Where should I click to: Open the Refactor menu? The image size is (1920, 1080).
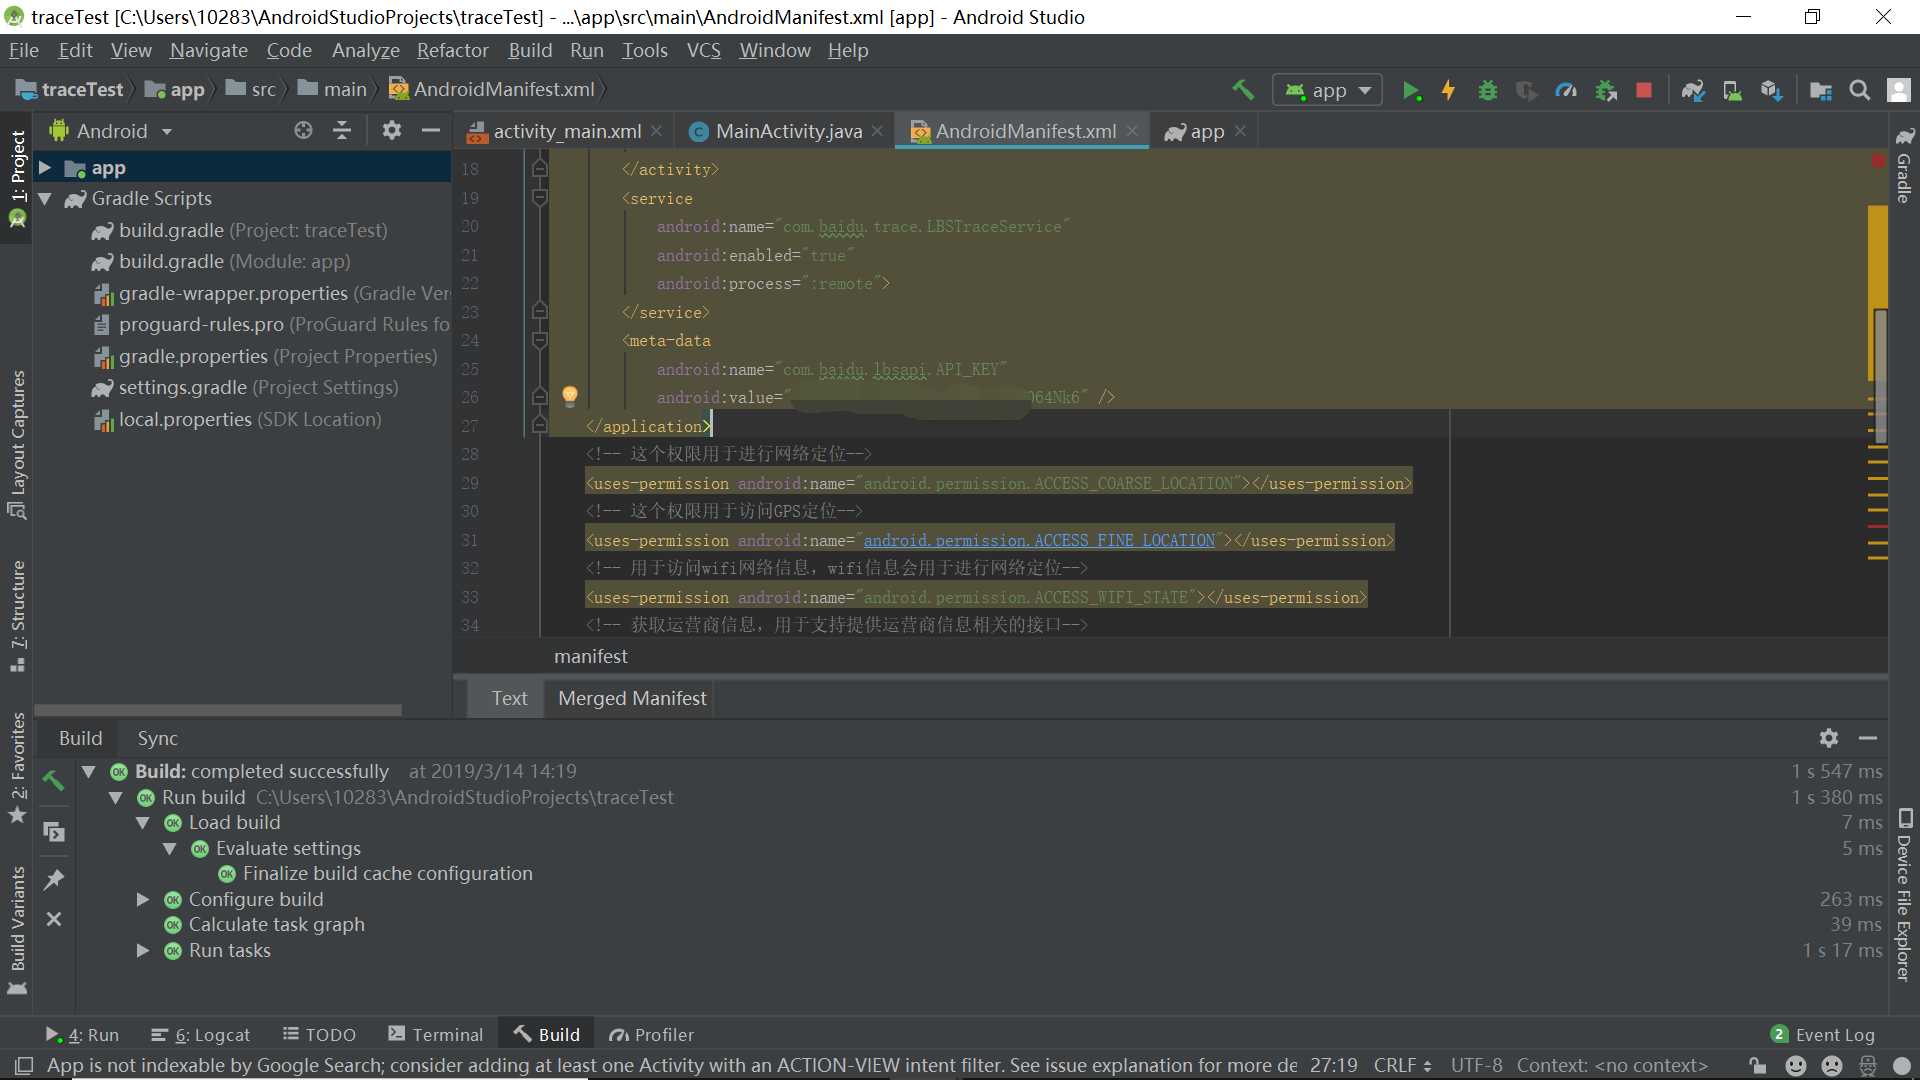tap(452, 50)
